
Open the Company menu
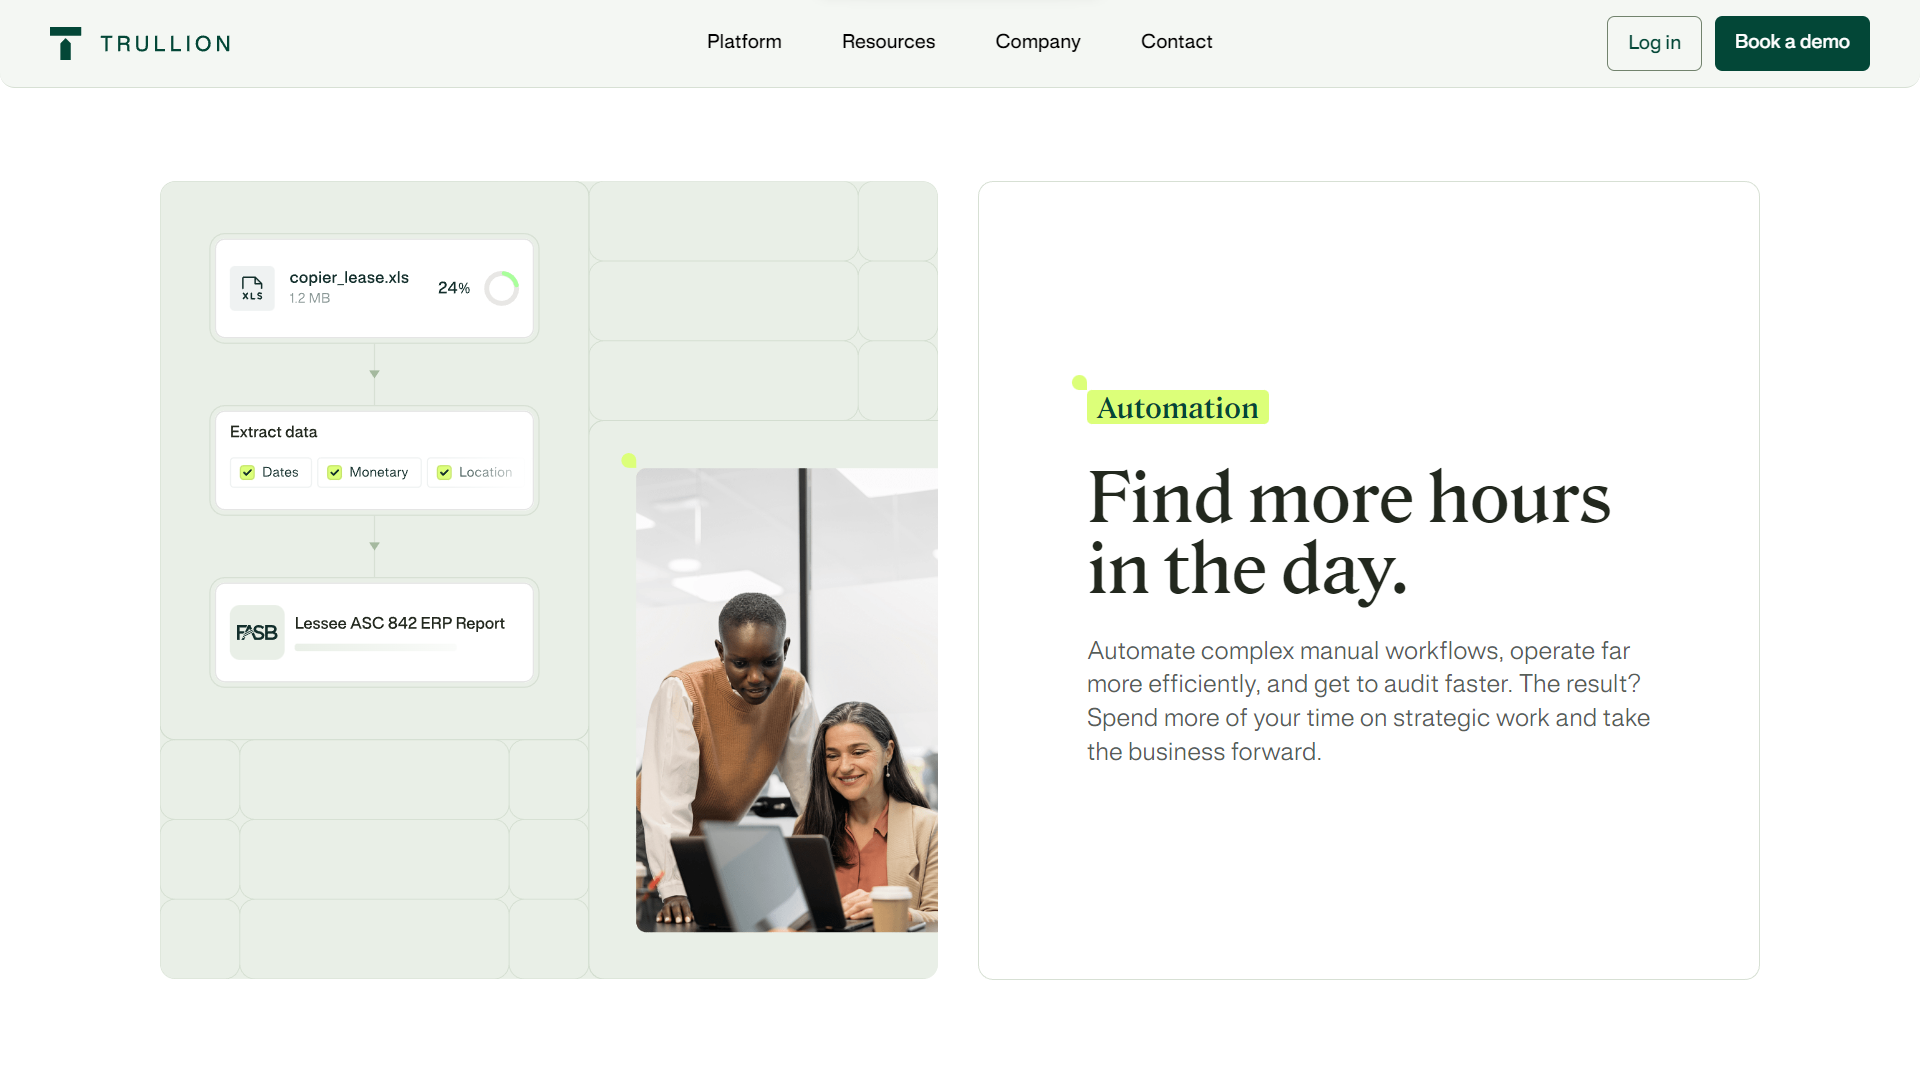click(1037, 42)
